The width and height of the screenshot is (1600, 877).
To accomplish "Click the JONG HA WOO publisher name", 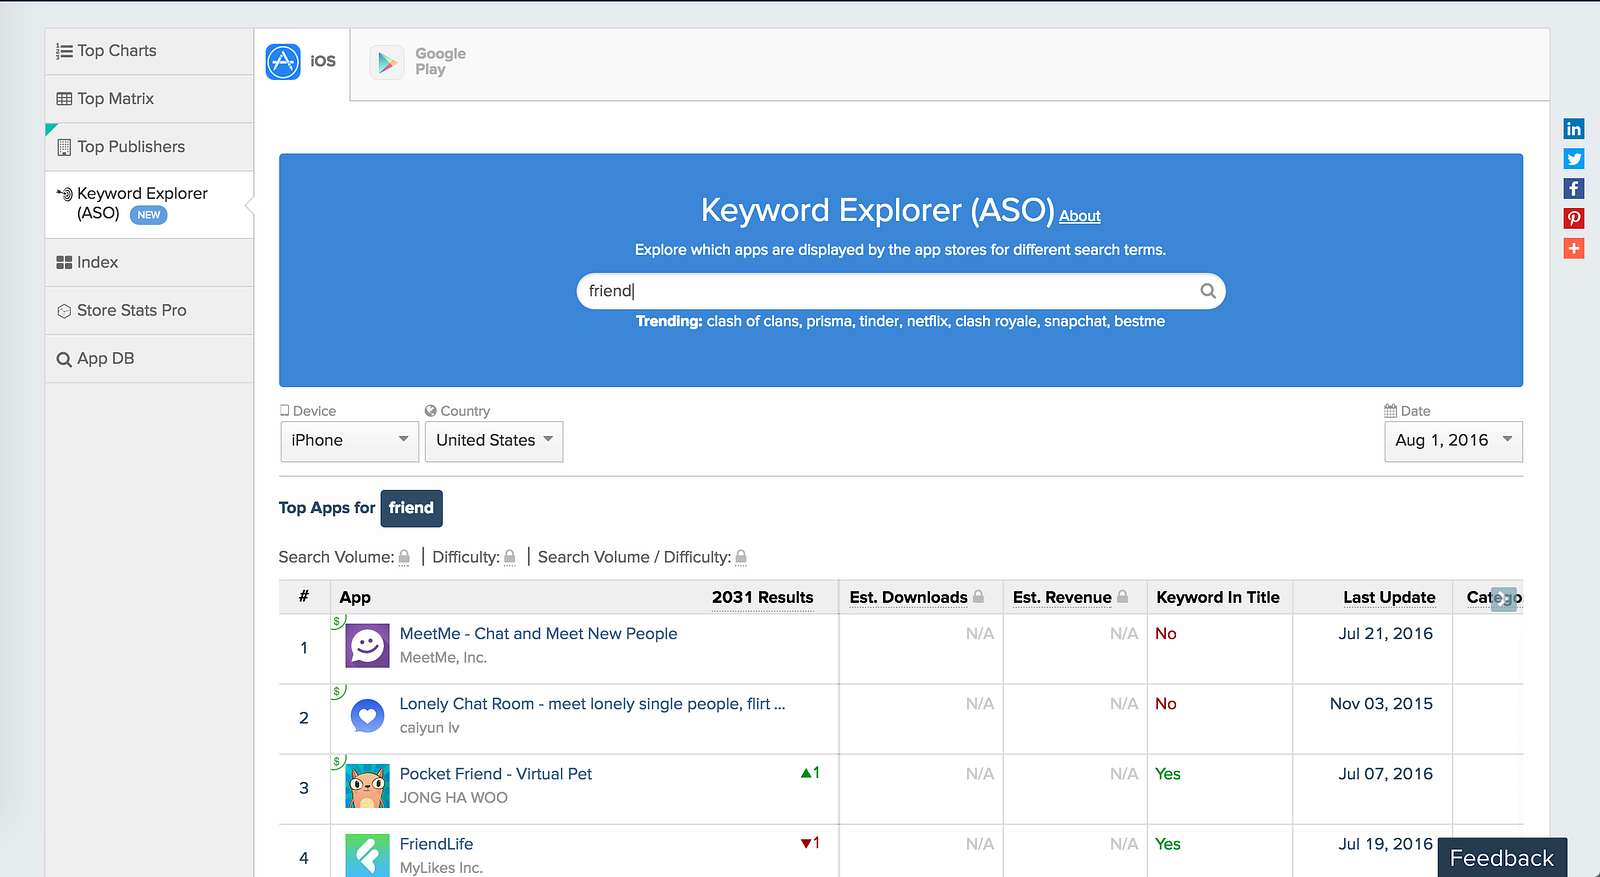I will [x=453, y=798].
